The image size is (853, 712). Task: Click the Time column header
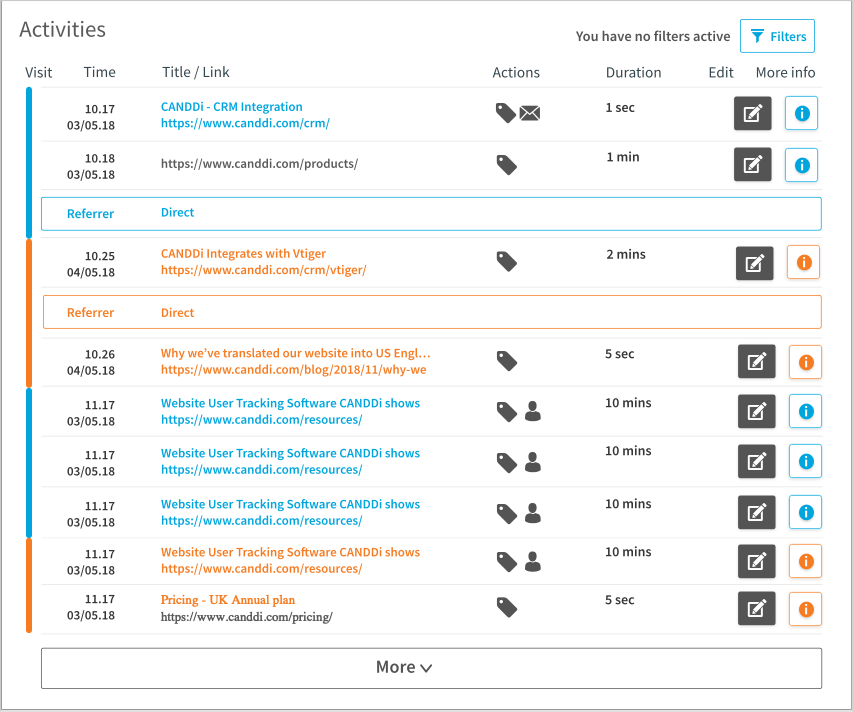coord(100,72)
